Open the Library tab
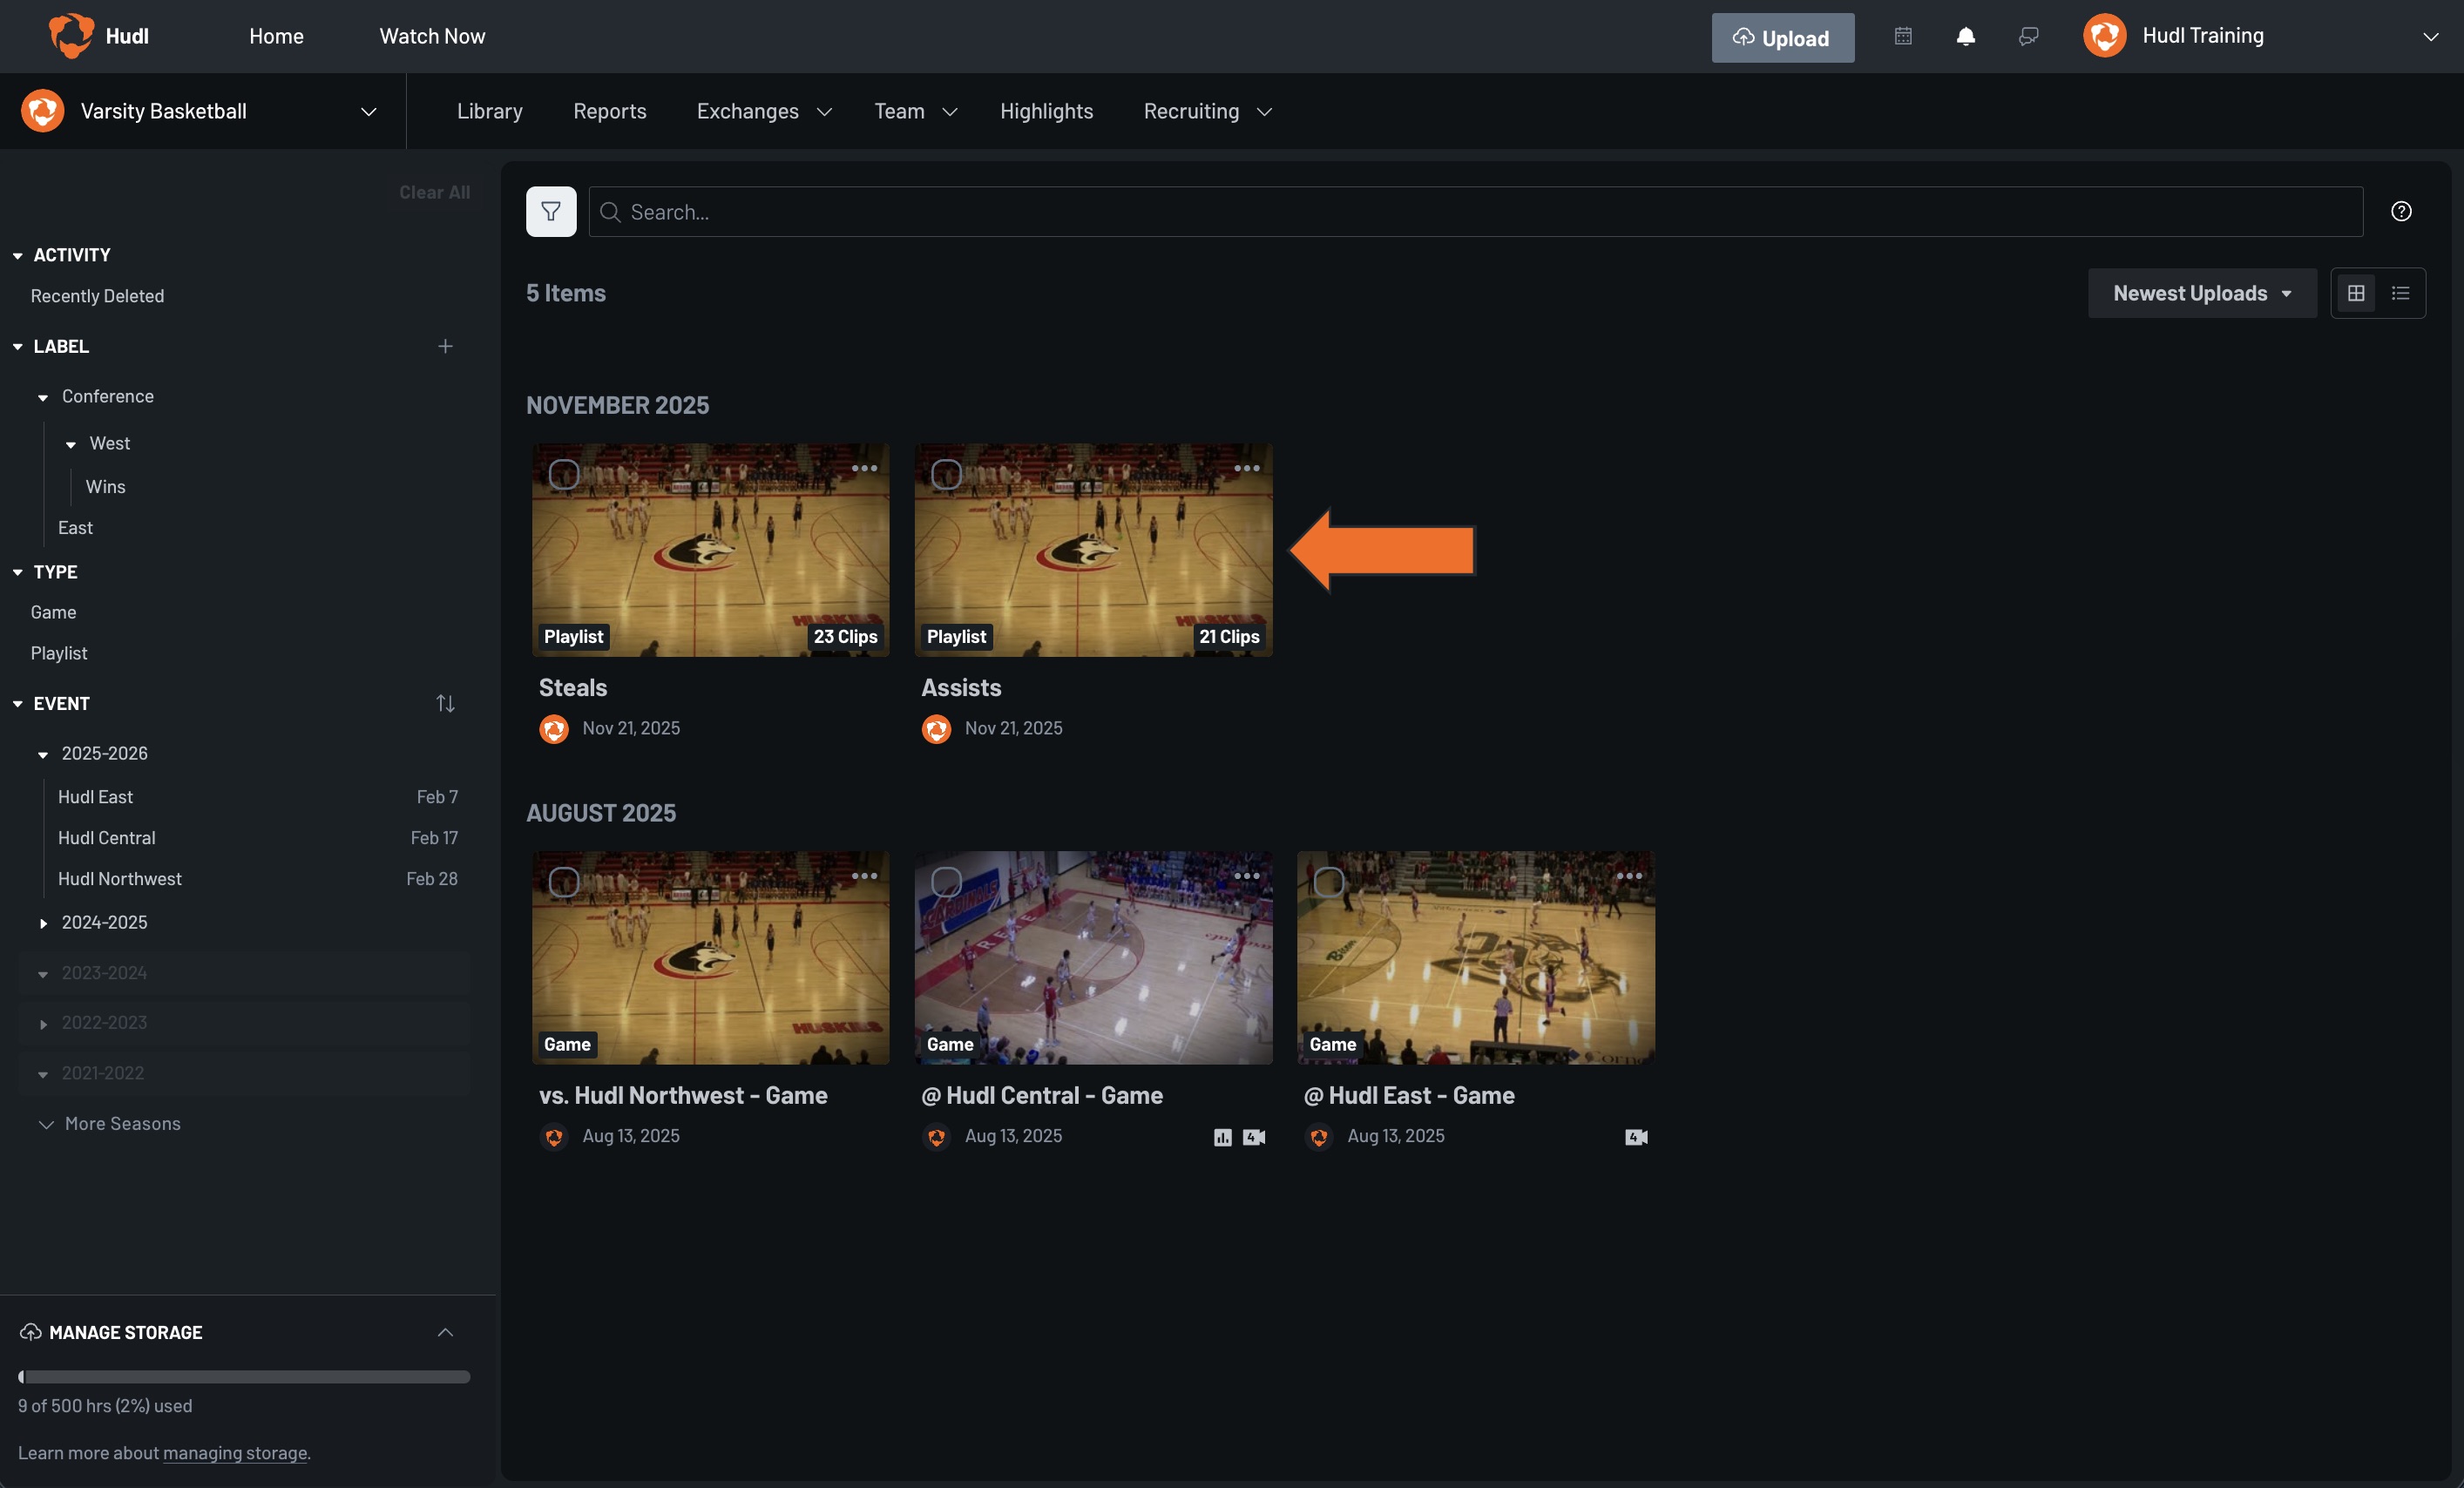 [x=490, y=111]
